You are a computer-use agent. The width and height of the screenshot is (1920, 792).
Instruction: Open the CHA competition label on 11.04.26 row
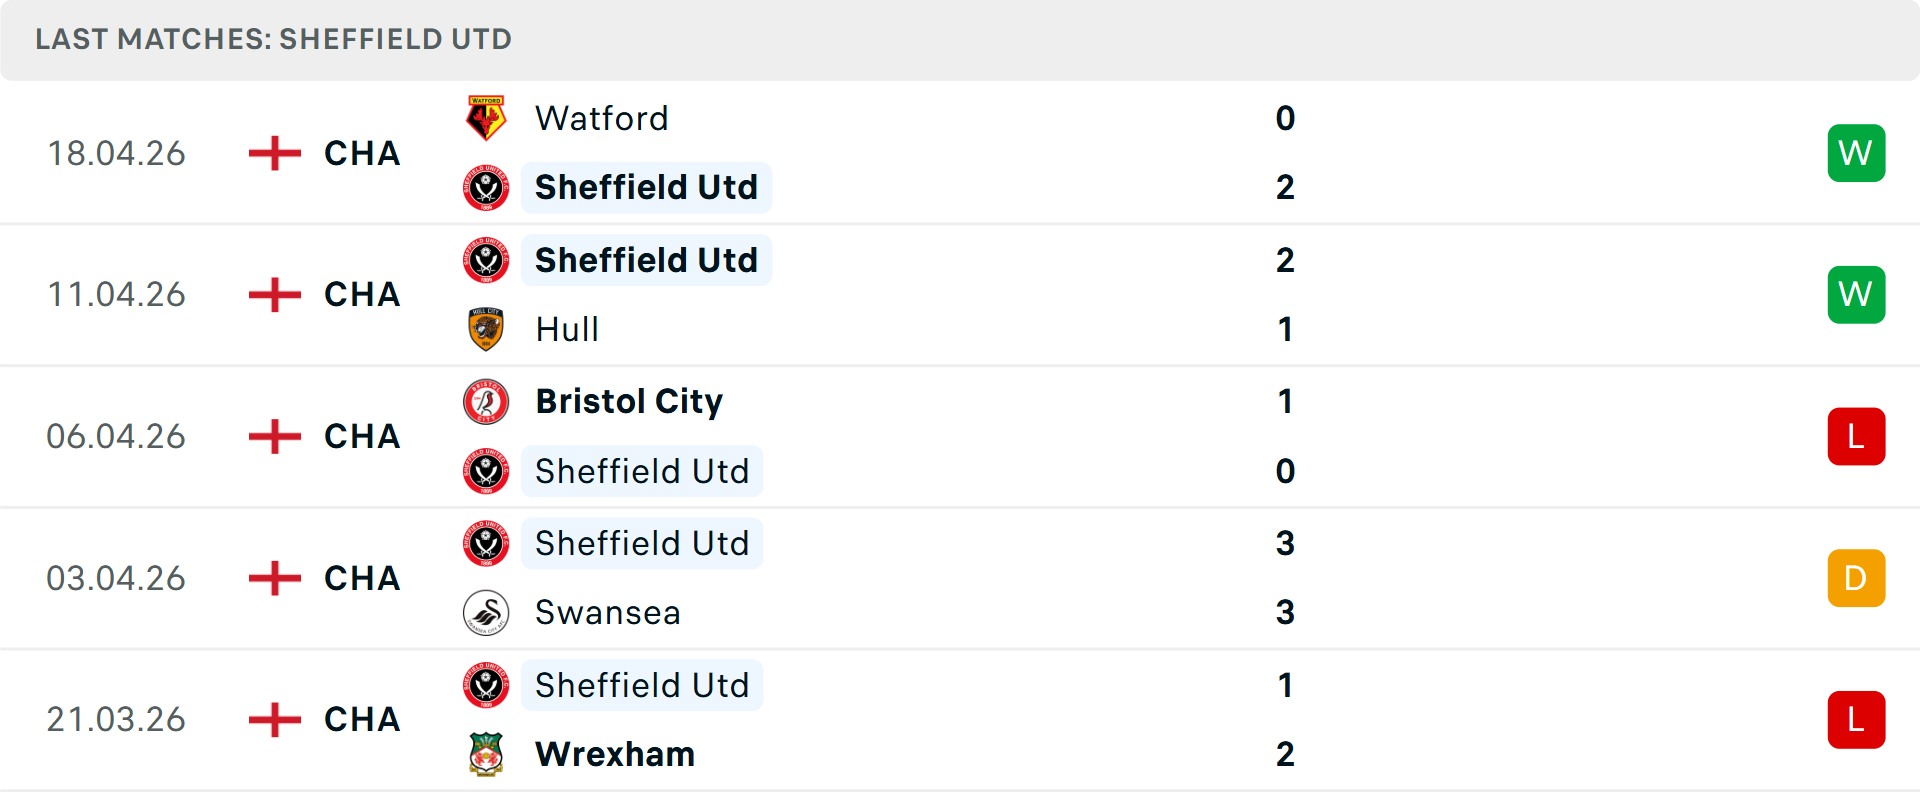(358, 294)
